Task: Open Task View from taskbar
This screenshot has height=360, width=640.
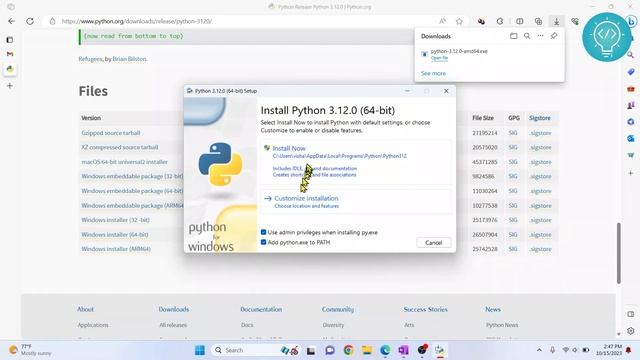Action: coord(311,350)
